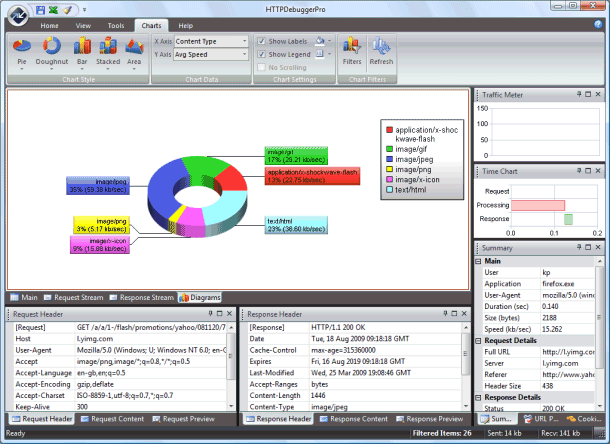Open the Help ribbon tab

(186, 26)
